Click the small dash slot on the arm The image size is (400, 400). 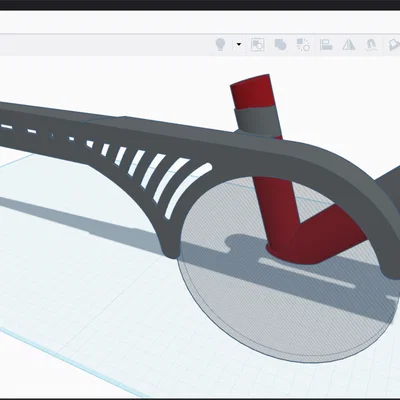32,131
